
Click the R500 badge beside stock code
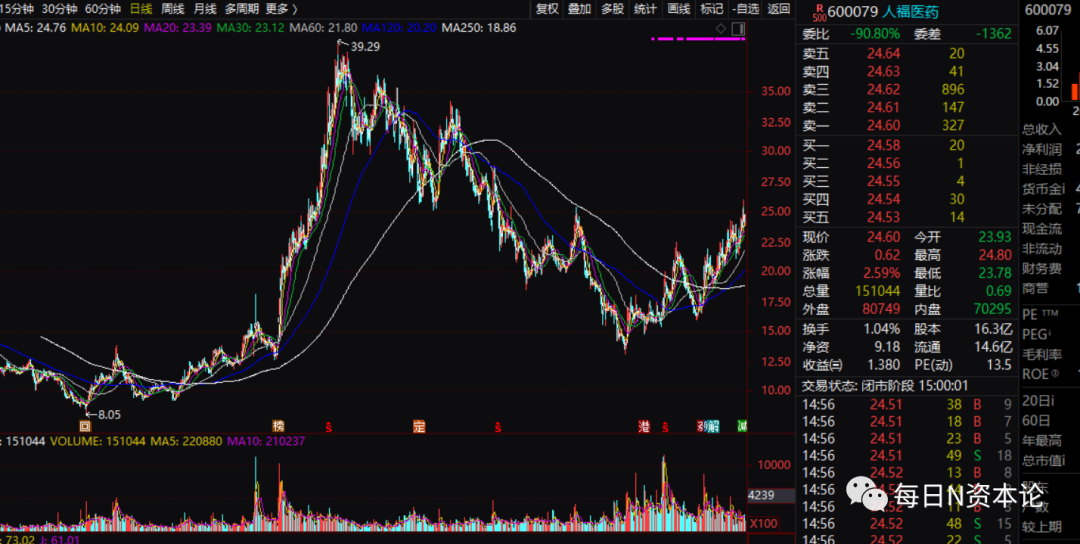(x=818, y=12)
